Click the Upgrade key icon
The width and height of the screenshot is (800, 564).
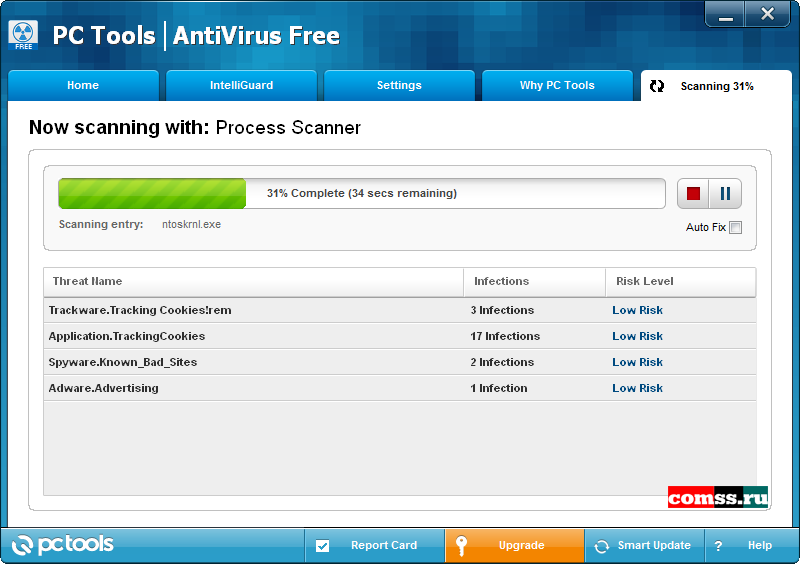tap(461, 546)
